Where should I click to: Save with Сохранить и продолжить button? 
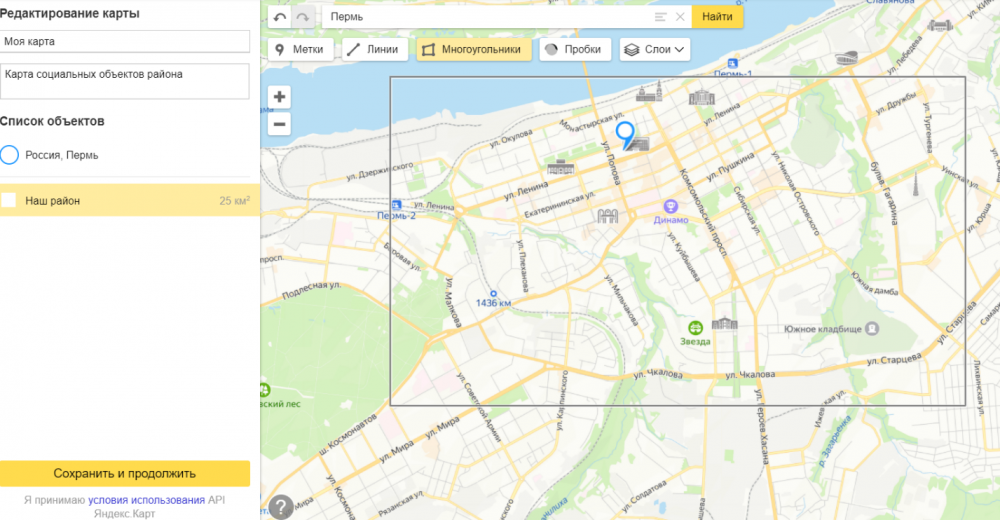pos(124,473)
